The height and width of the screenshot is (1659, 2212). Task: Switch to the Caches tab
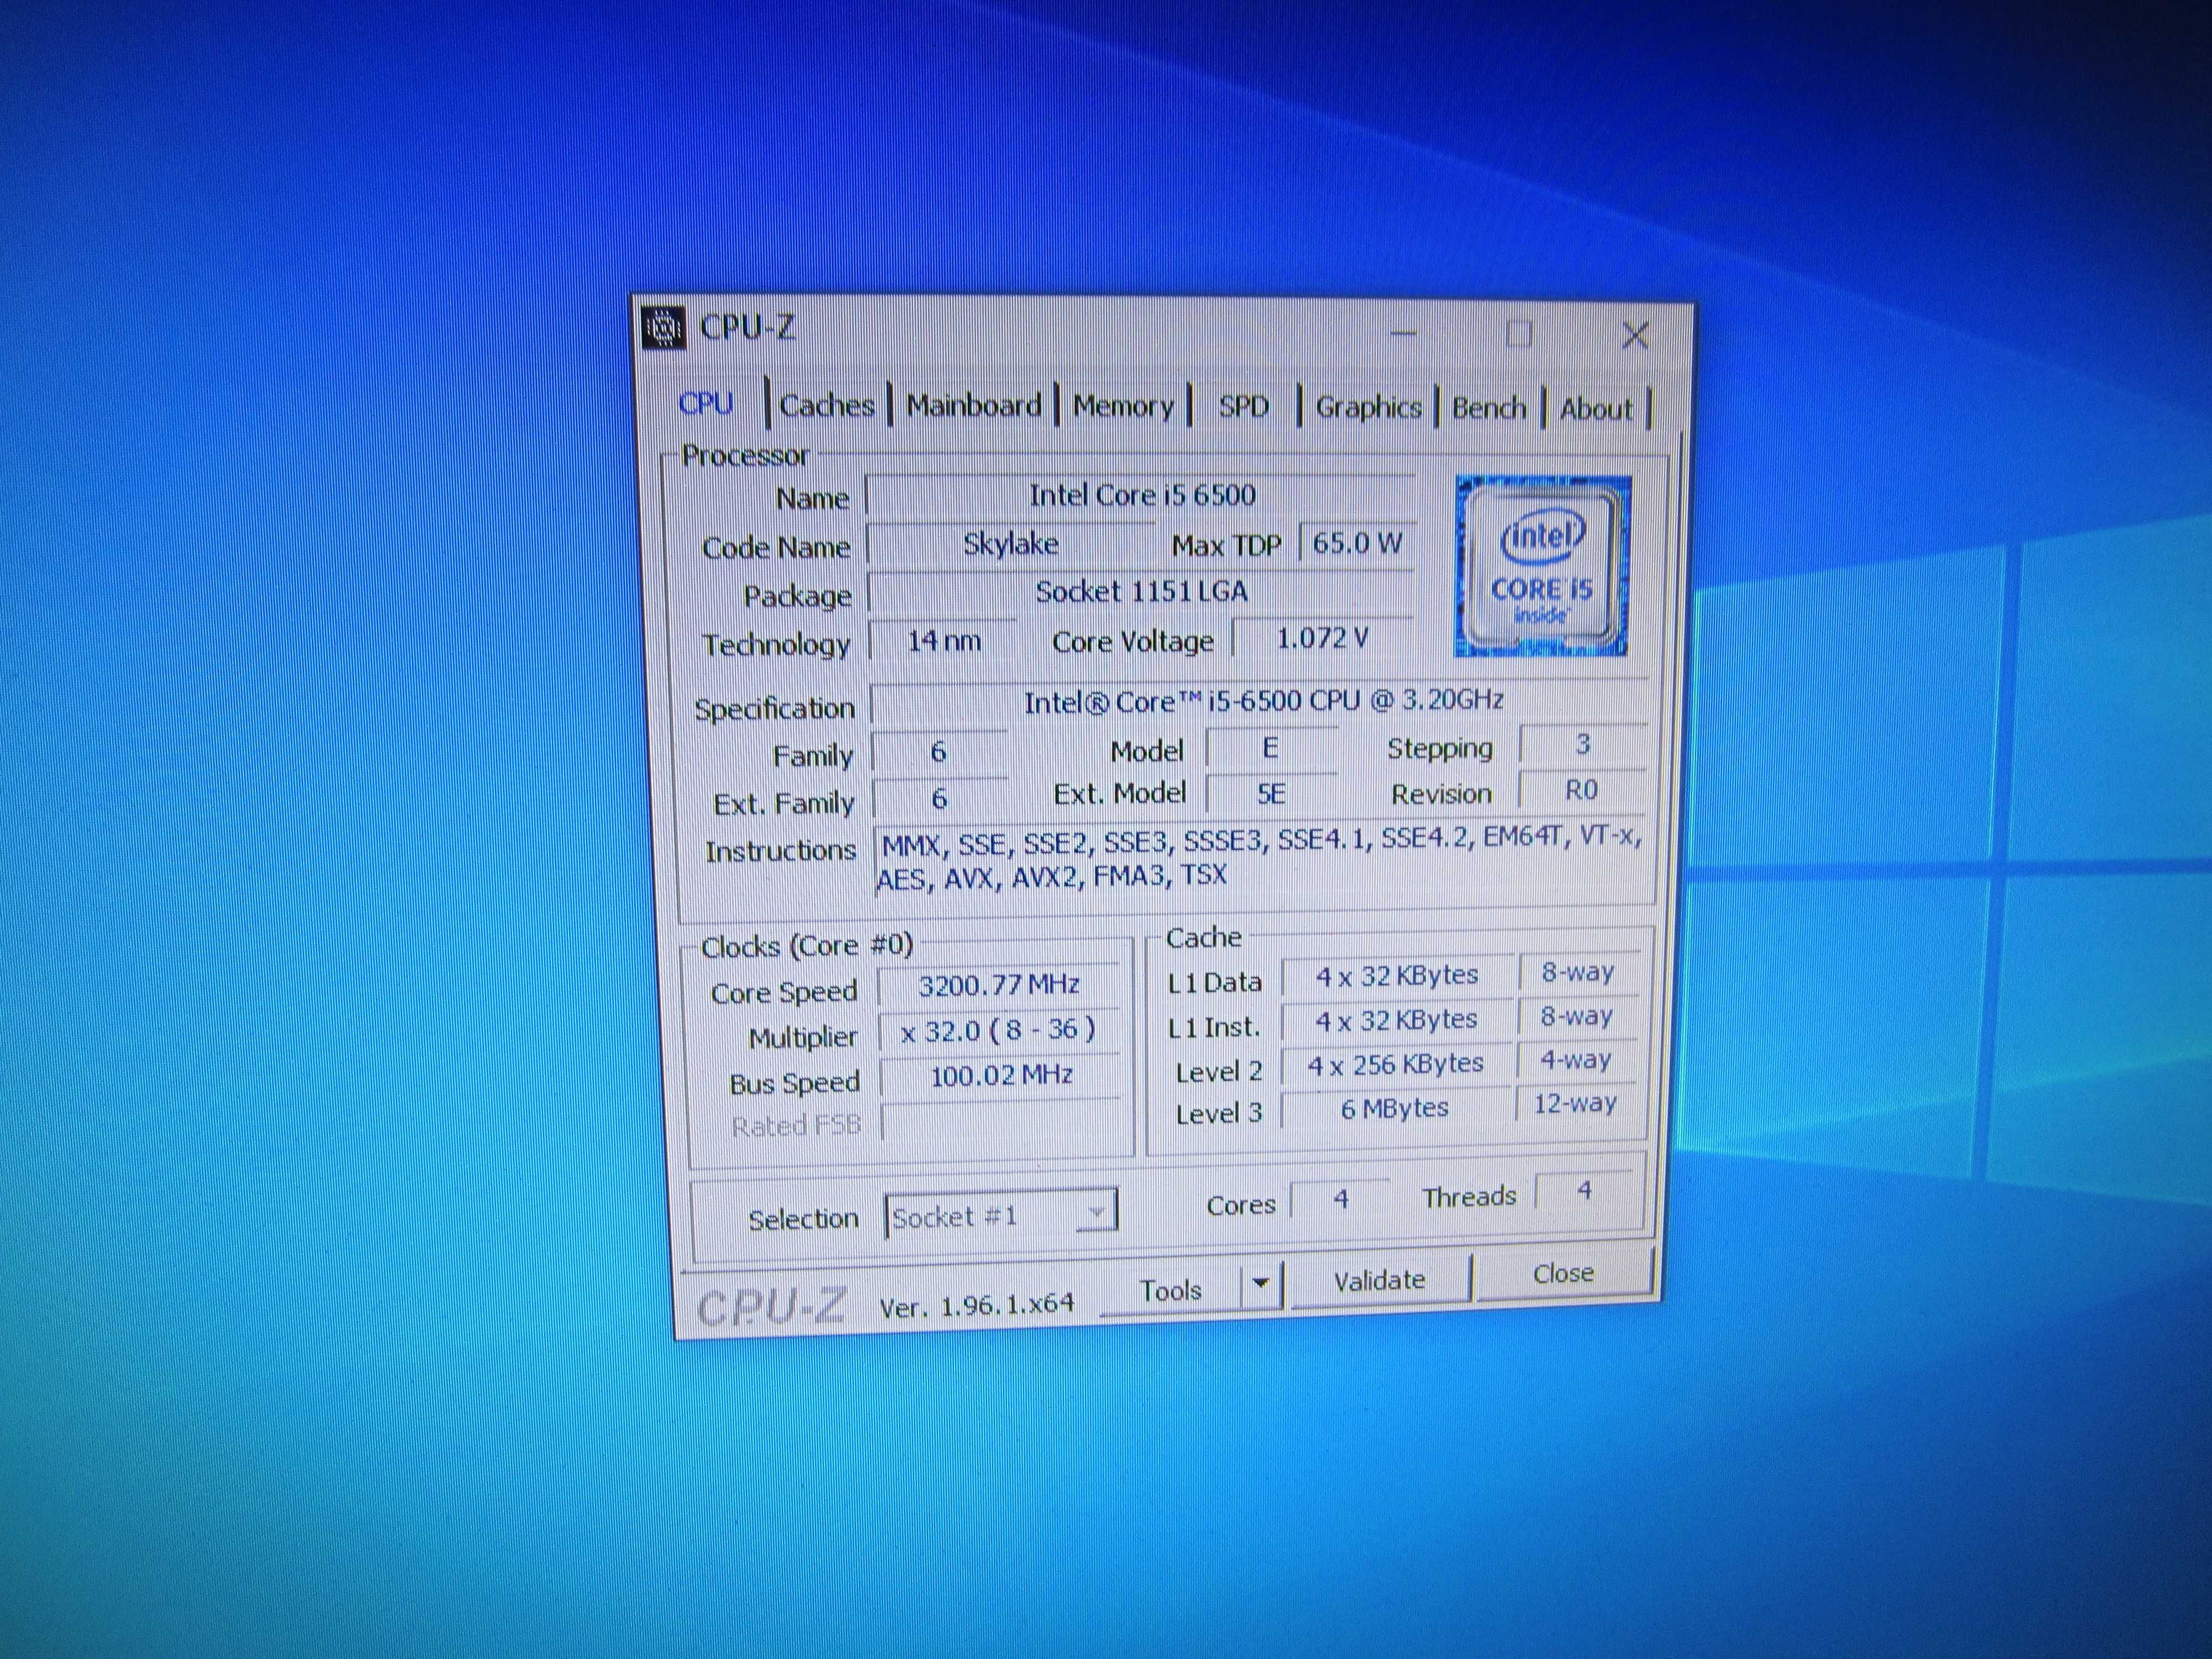826,405
